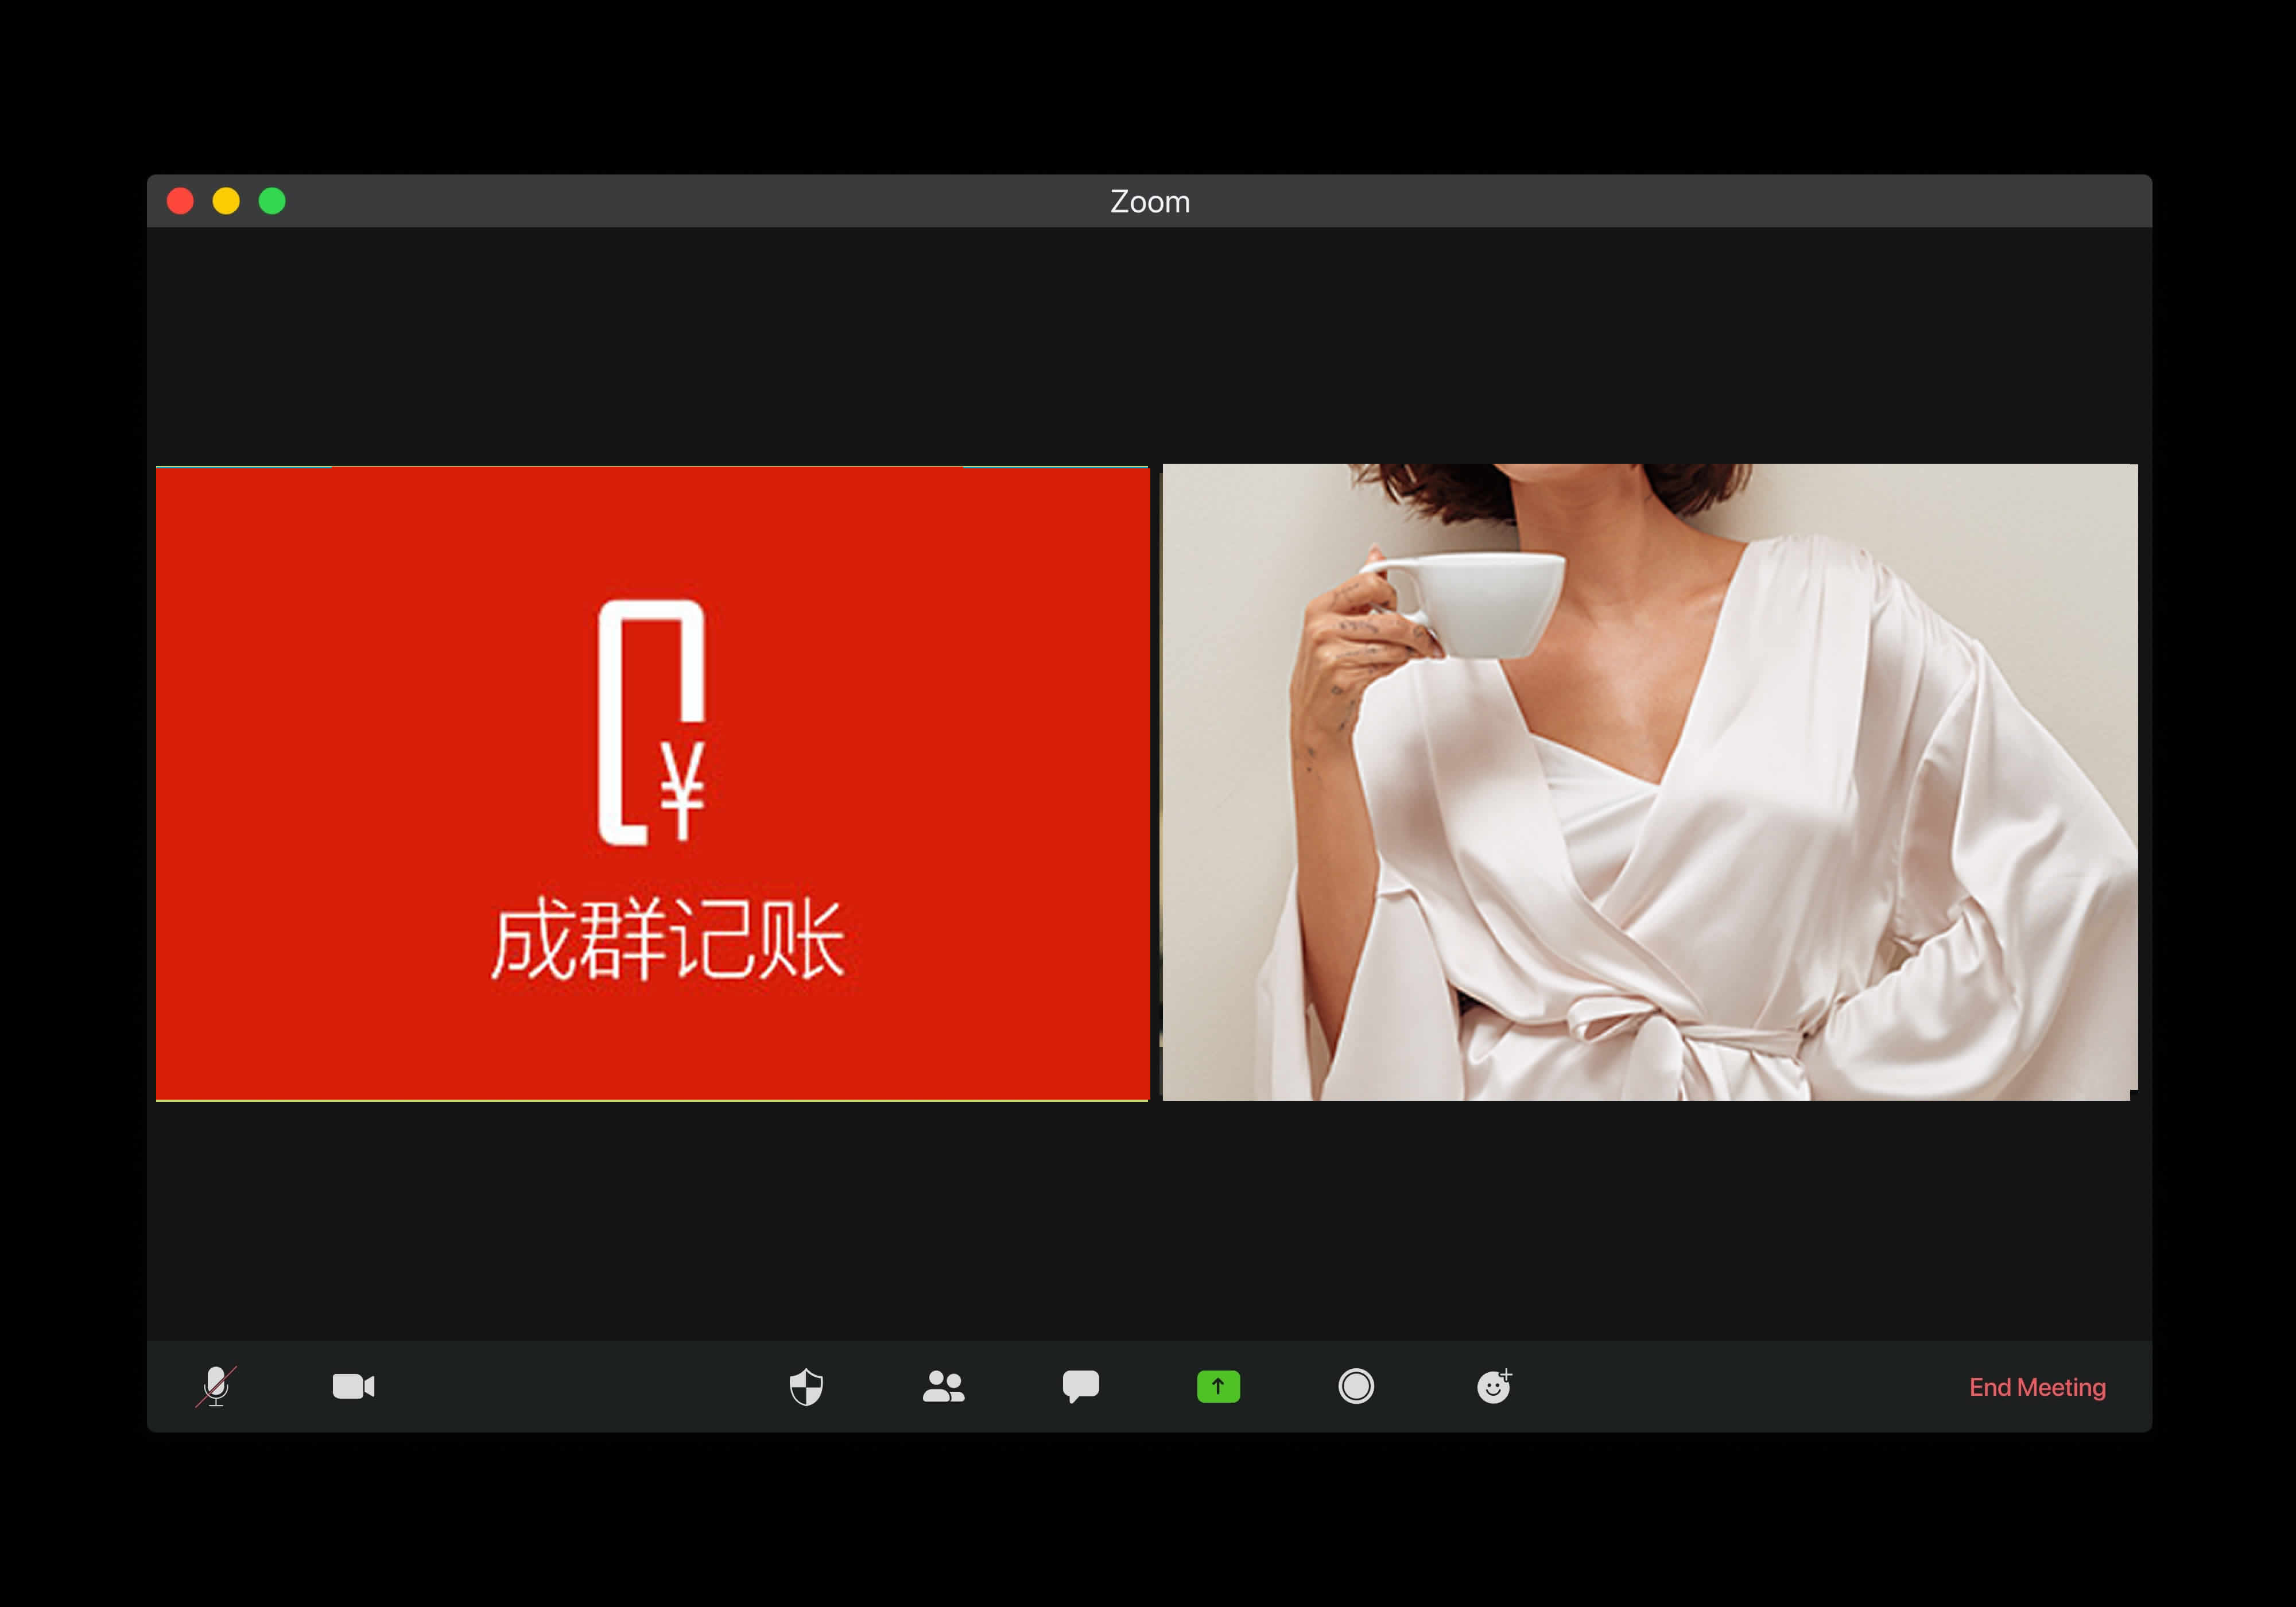Open the Participants panel
The height and width of the screenshot is (1607, 2296).
coord(943,1386)
